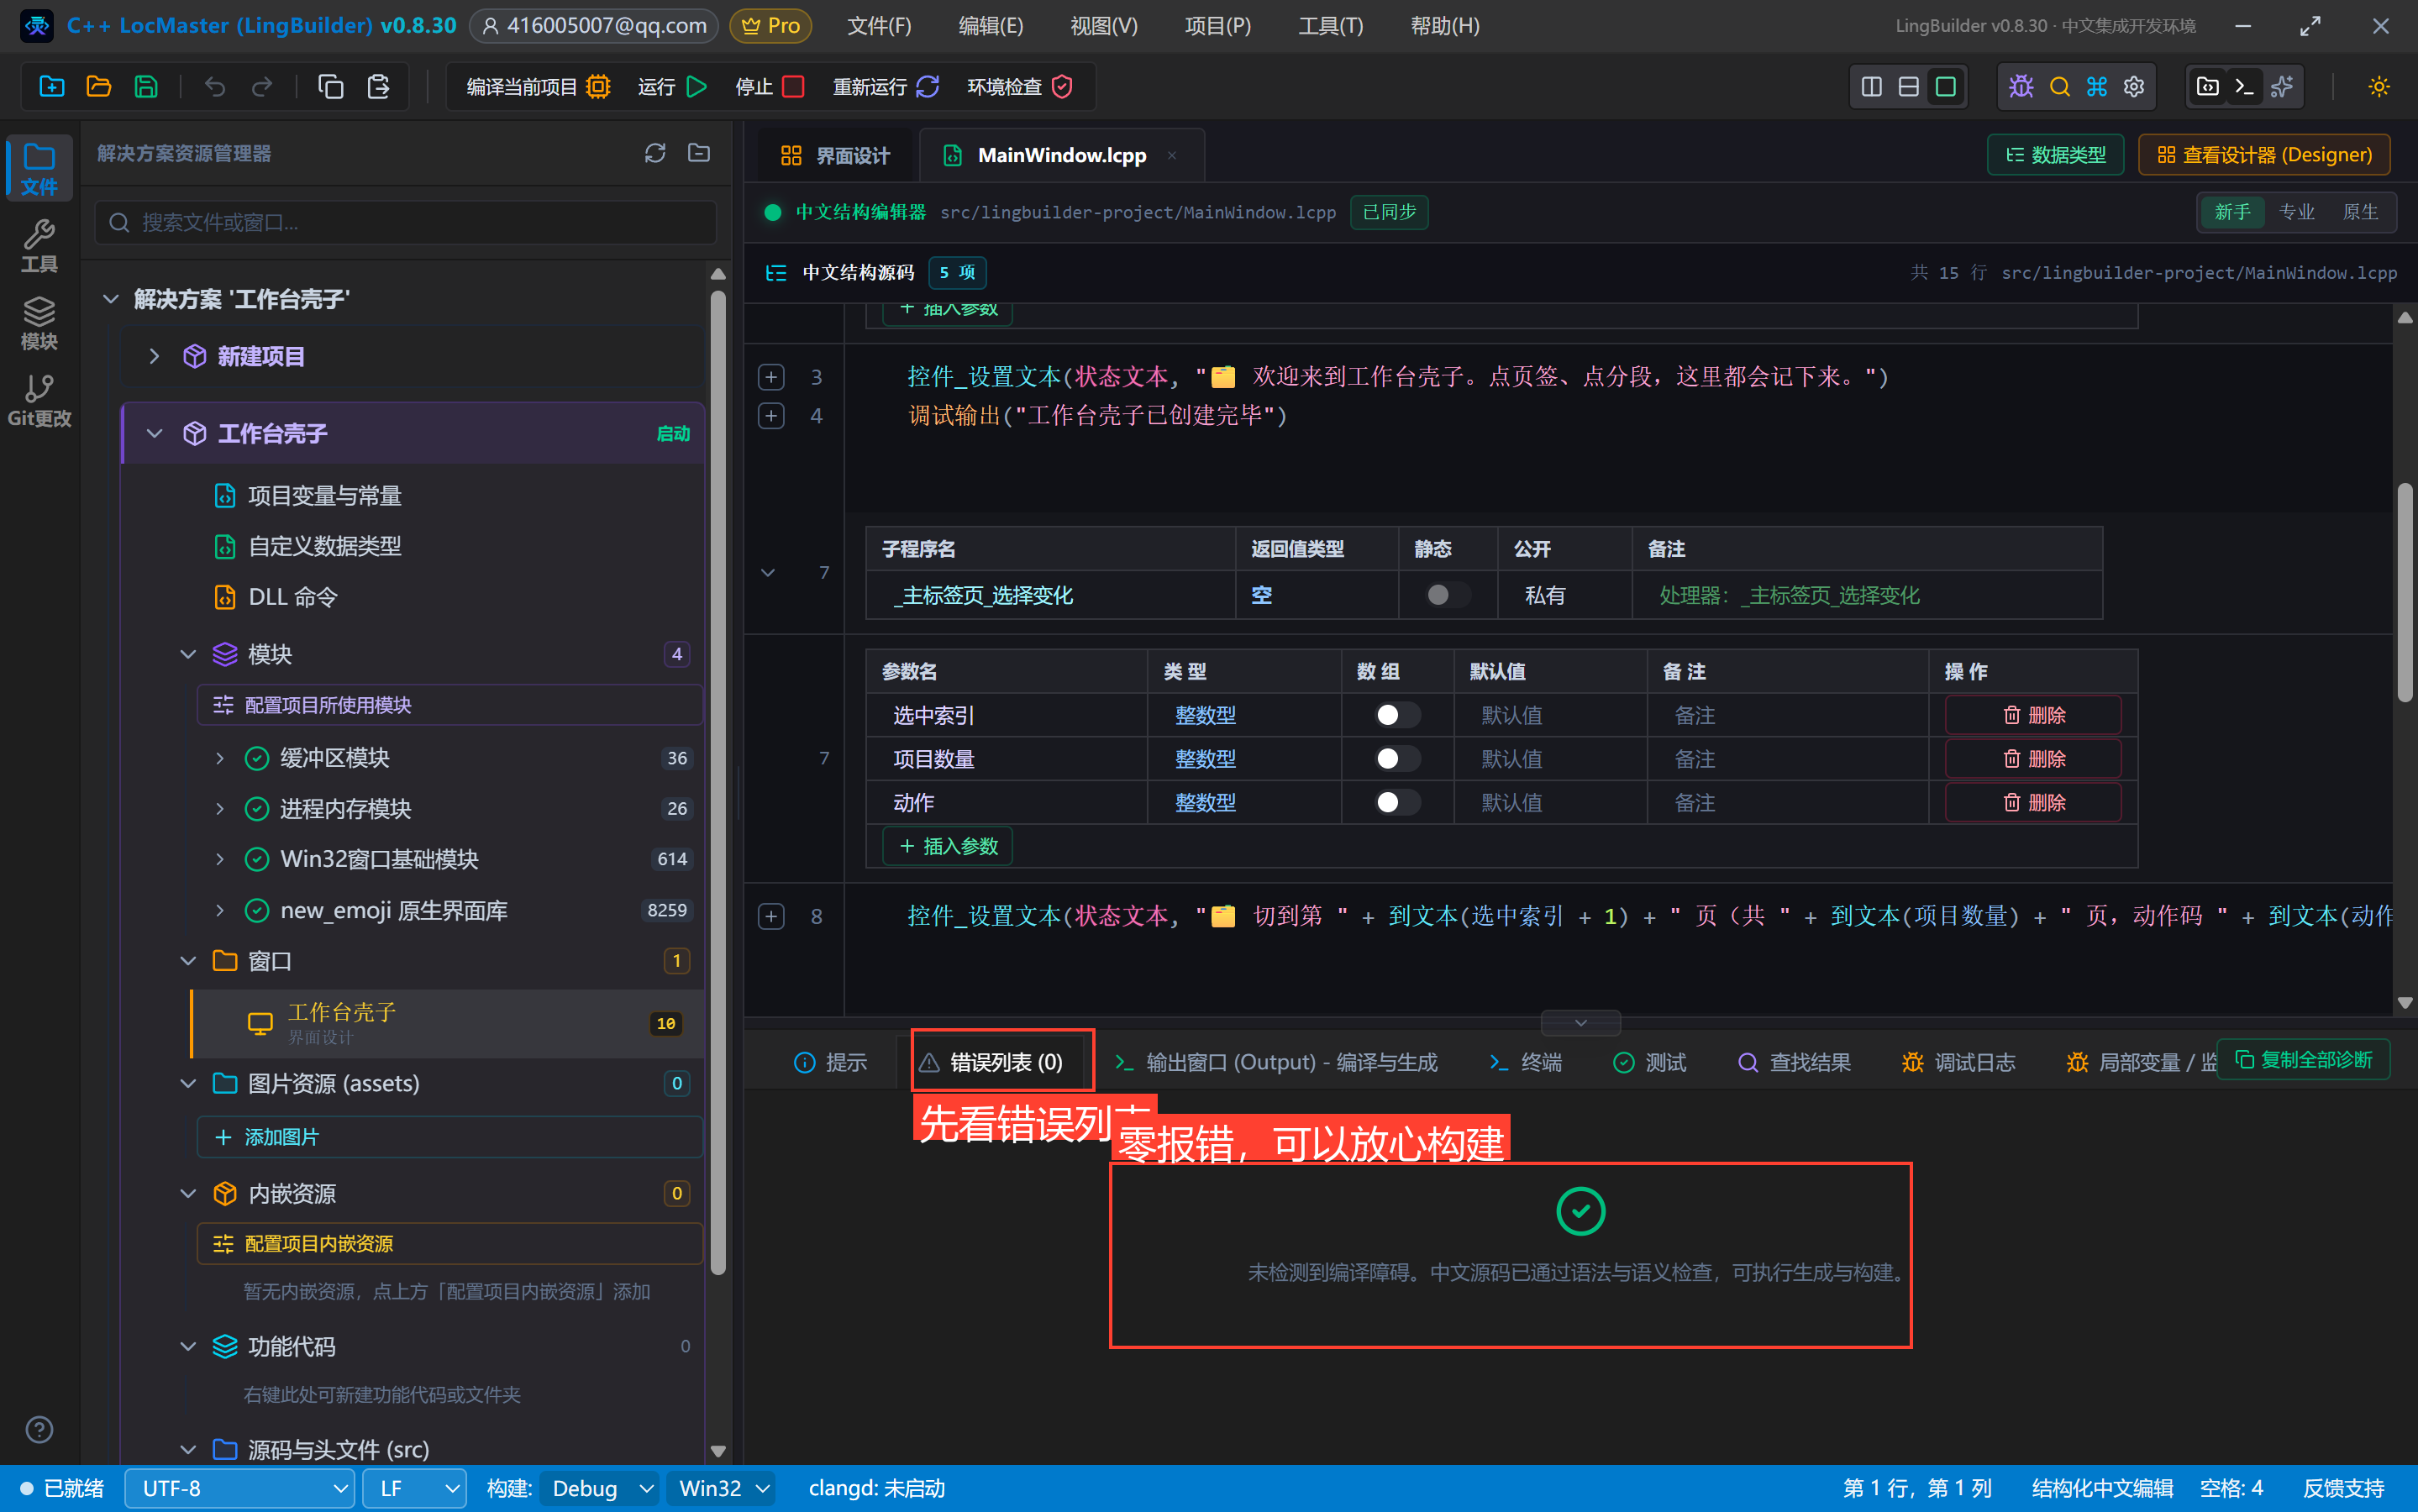The width and height of the screenshot is (2418, 1512).
Task: Click the open folder toolbar icon
Action: (x=99, y=86)
